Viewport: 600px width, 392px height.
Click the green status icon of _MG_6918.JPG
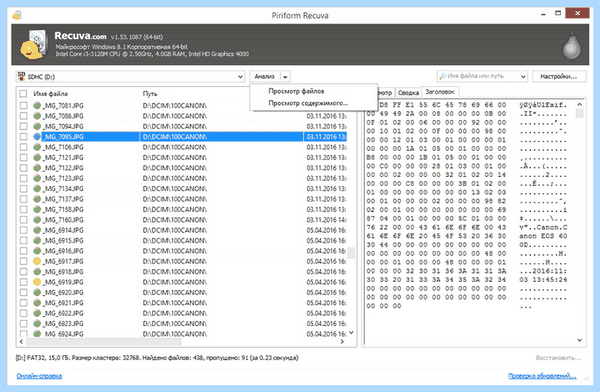37,271
